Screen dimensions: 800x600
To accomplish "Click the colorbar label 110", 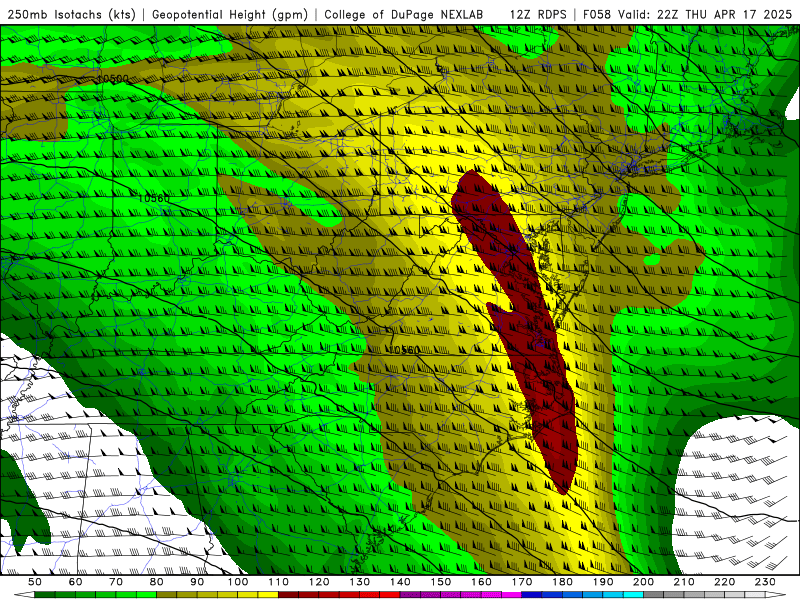I will [x=279, y=582].
